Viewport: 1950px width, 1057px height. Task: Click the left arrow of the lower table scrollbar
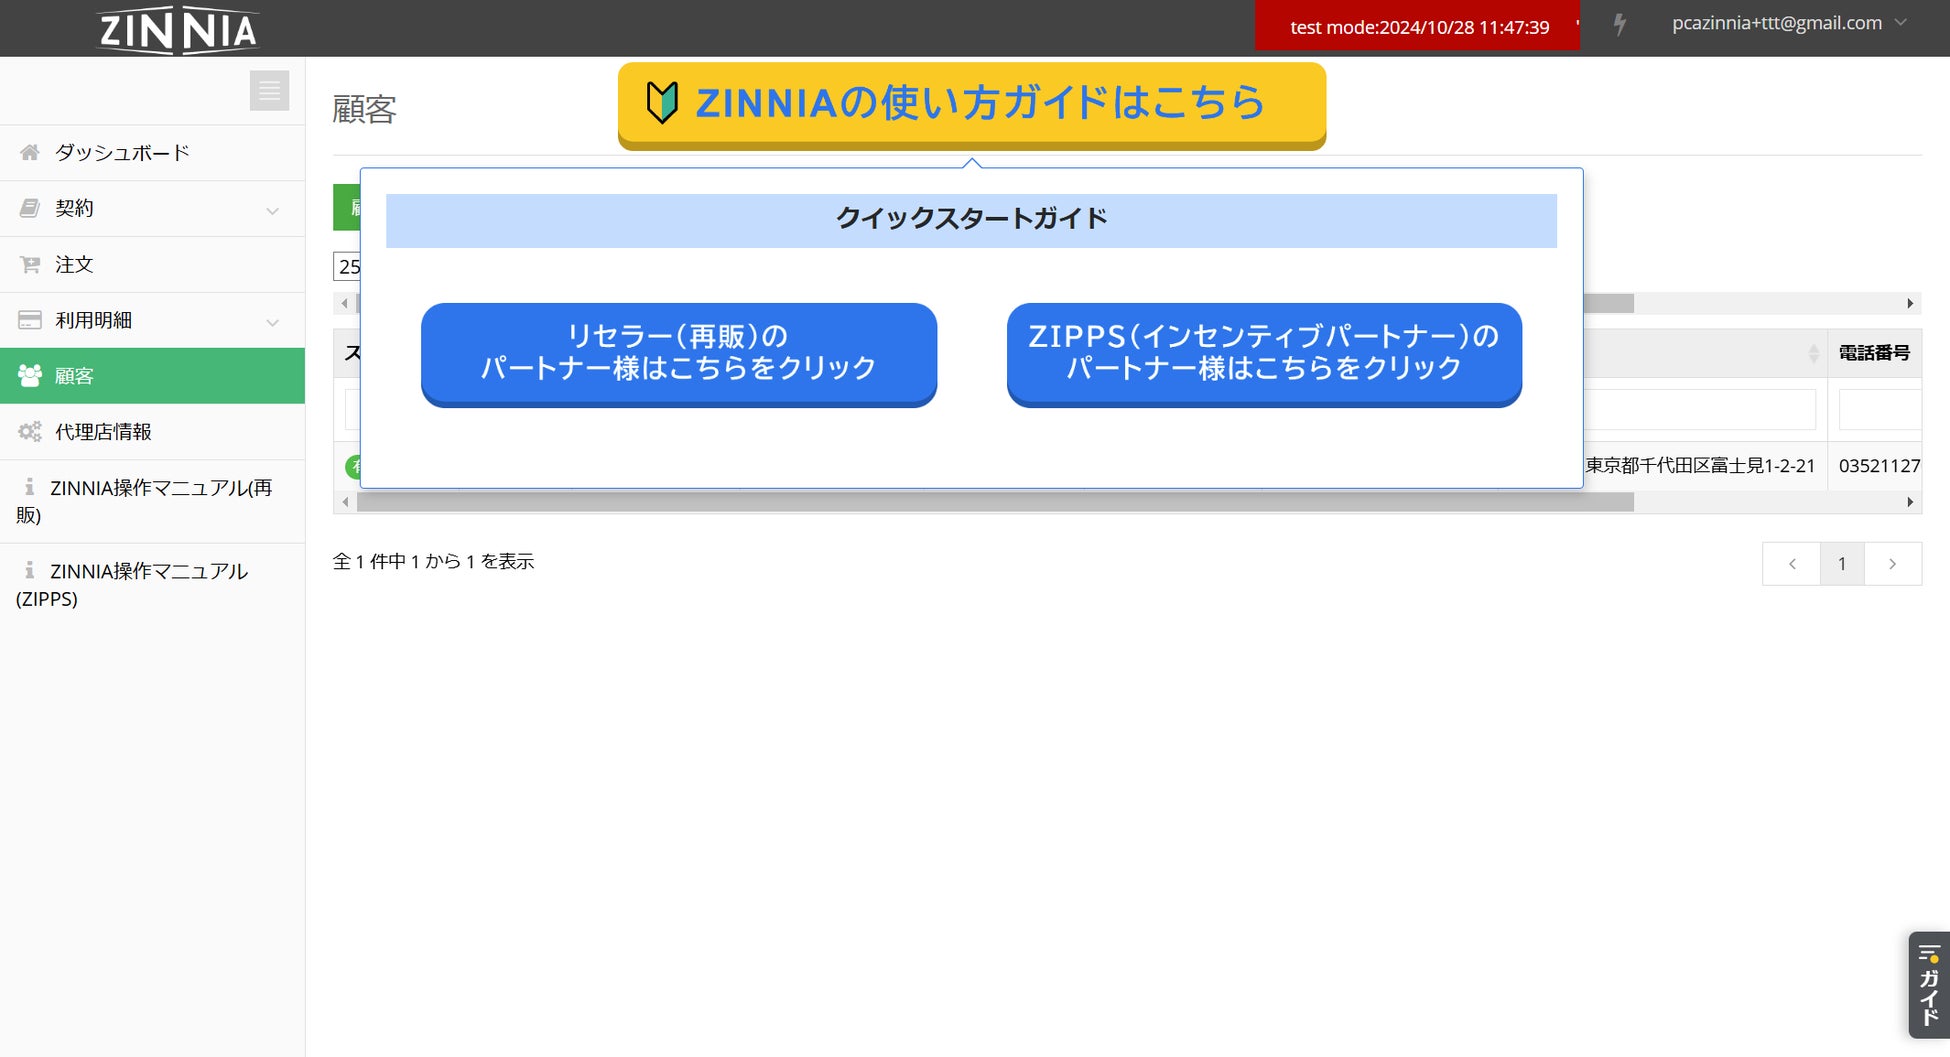[x=345, y=502]
